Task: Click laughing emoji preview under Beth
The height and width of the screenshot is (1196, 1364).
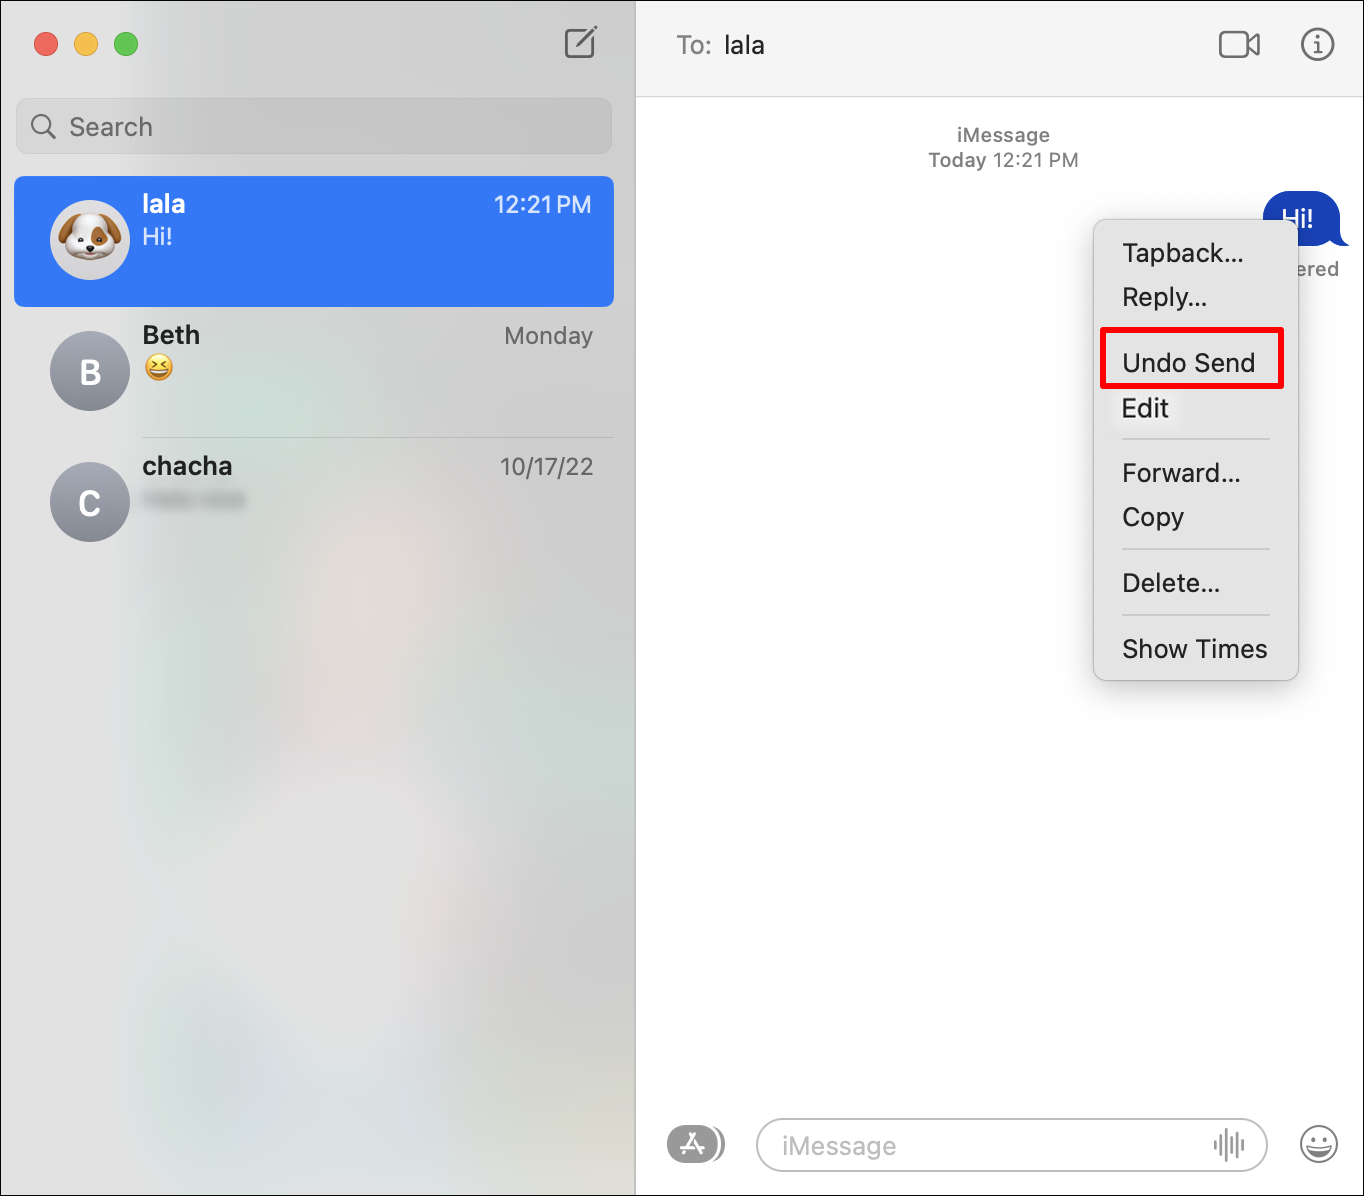Action: click(159, 368)
